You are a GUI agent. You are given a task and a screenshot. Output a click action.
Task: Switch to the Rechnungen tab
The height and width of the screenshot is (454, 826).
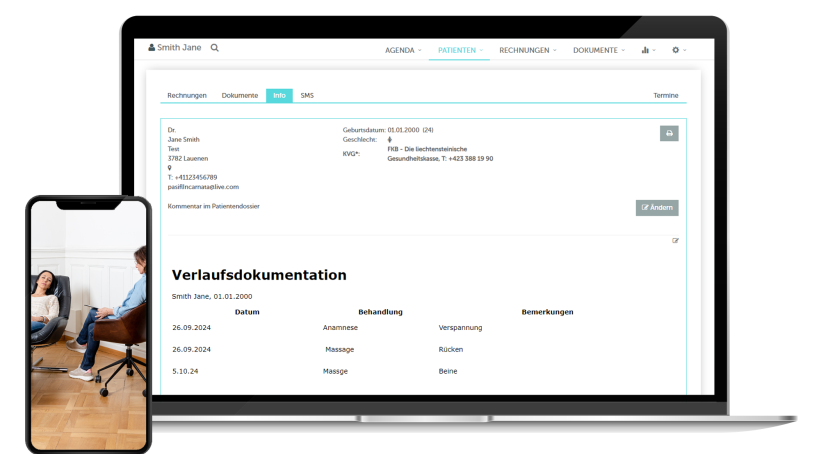(x=187, y=96)
